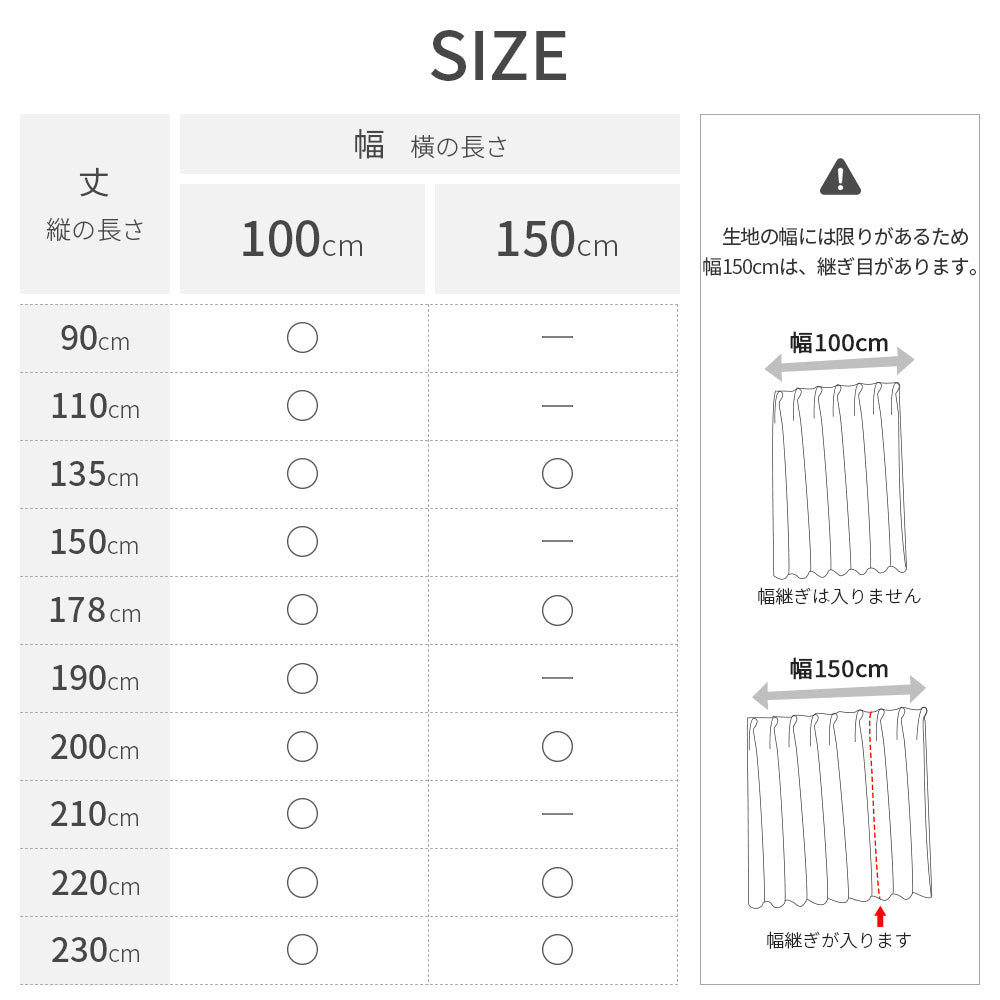Select the circle for 230cm length, 150cm width
1000x1000 pixels.
click(x=557, y=950)
